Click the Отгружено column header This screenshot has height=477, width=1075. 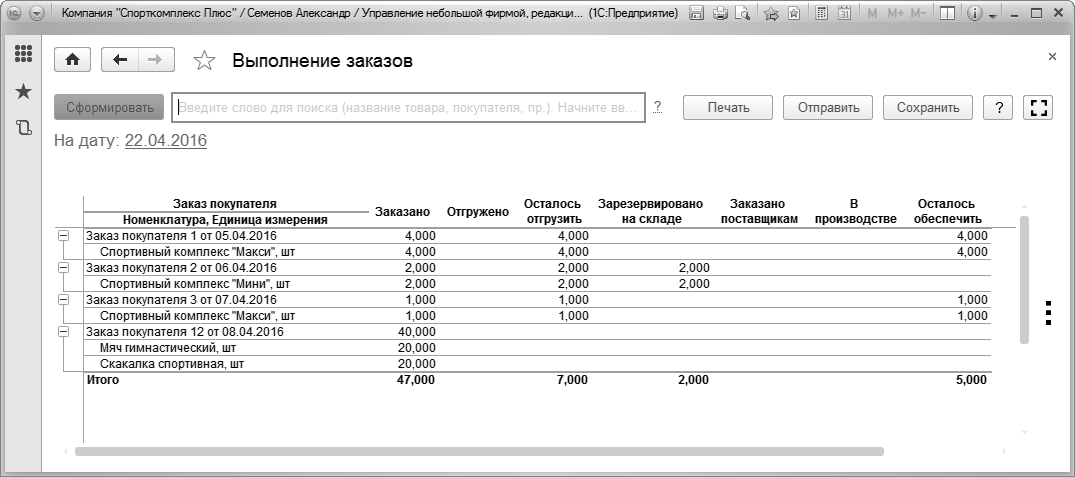pyautogui.click(x=478, y=212)
